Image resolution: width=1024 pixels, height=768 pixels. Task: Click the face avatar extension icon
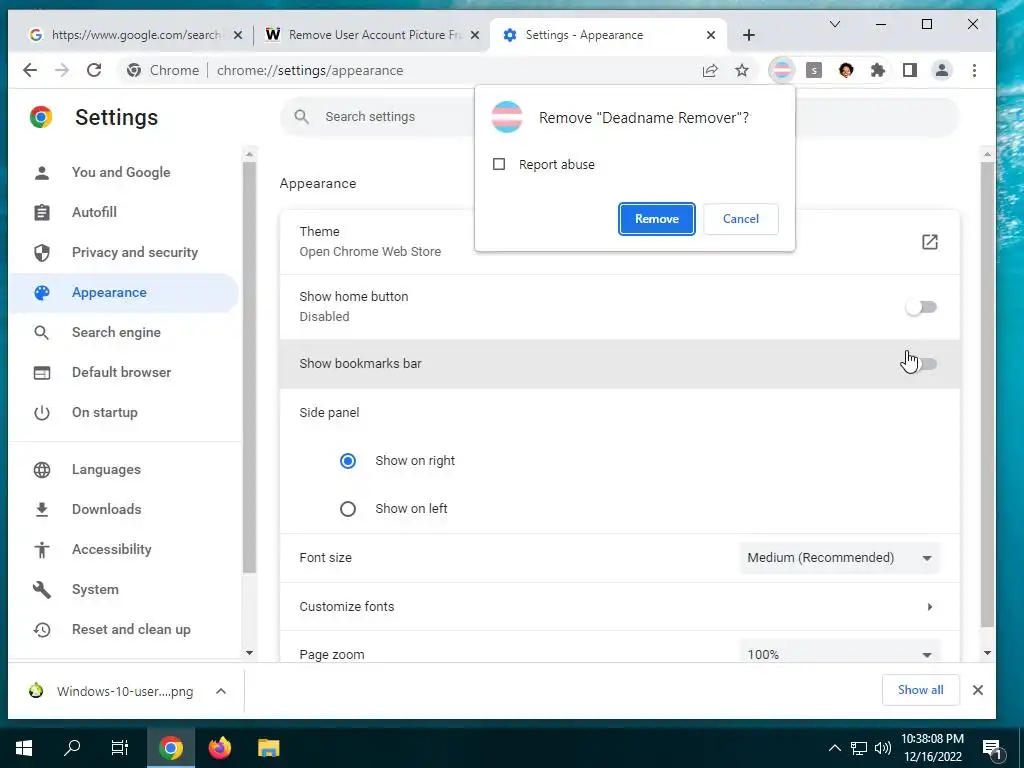click(x=846, y=70)
